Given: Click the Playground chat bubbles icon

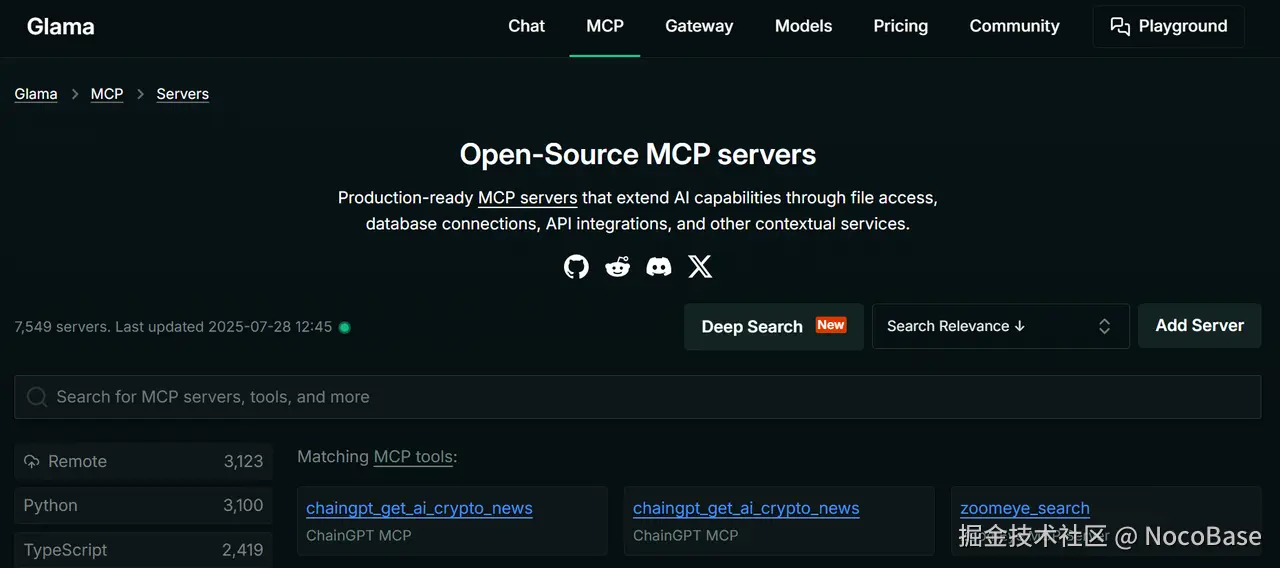Looking at the screenshot, I should [1120, 26].
